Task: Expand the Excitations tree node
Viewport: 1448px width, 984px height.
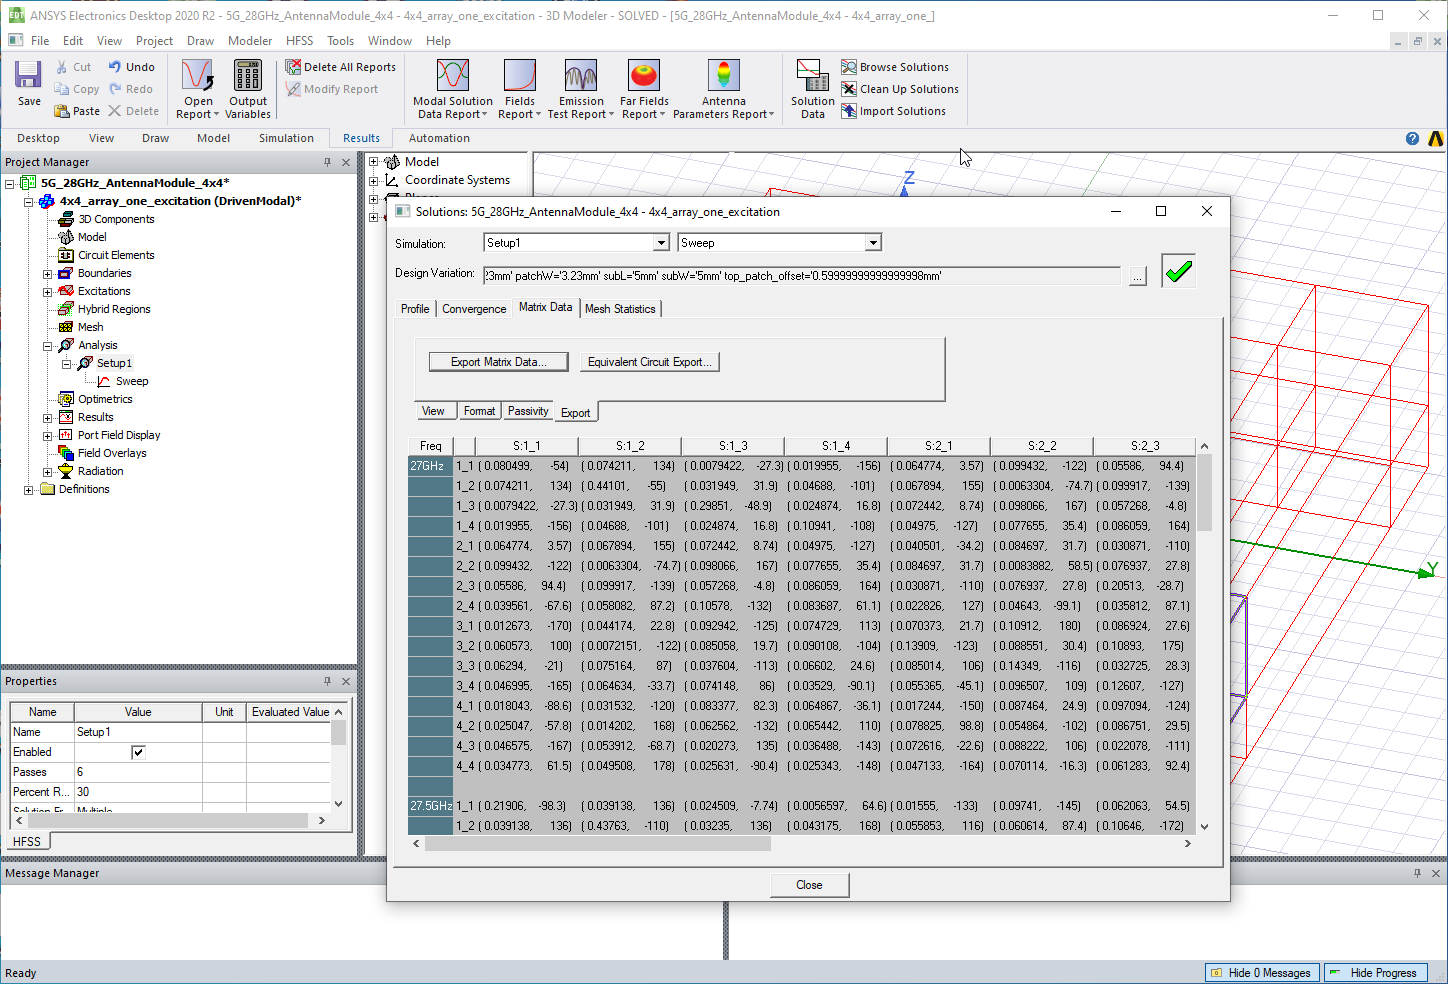Action: (47, 291)
